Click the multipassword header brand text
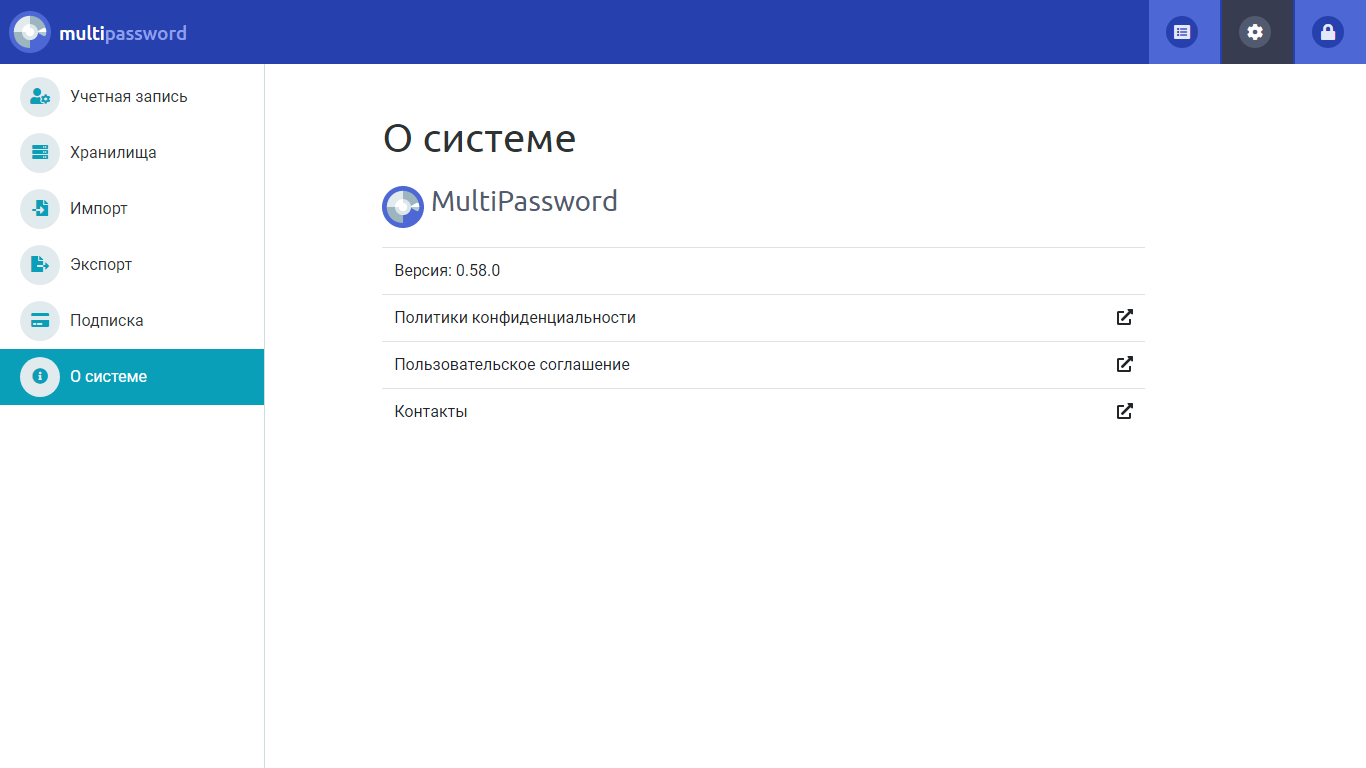The width and height of the screenshot is (1366, 768). 123,33
